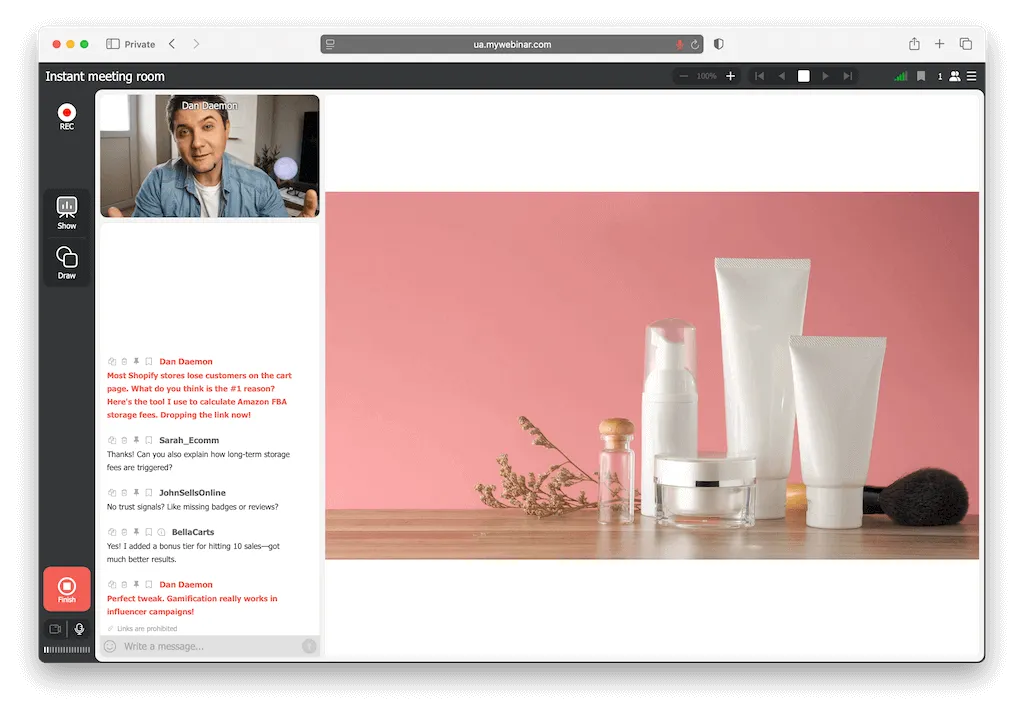Click the cosmetics slide image

[x=652, y=375]
